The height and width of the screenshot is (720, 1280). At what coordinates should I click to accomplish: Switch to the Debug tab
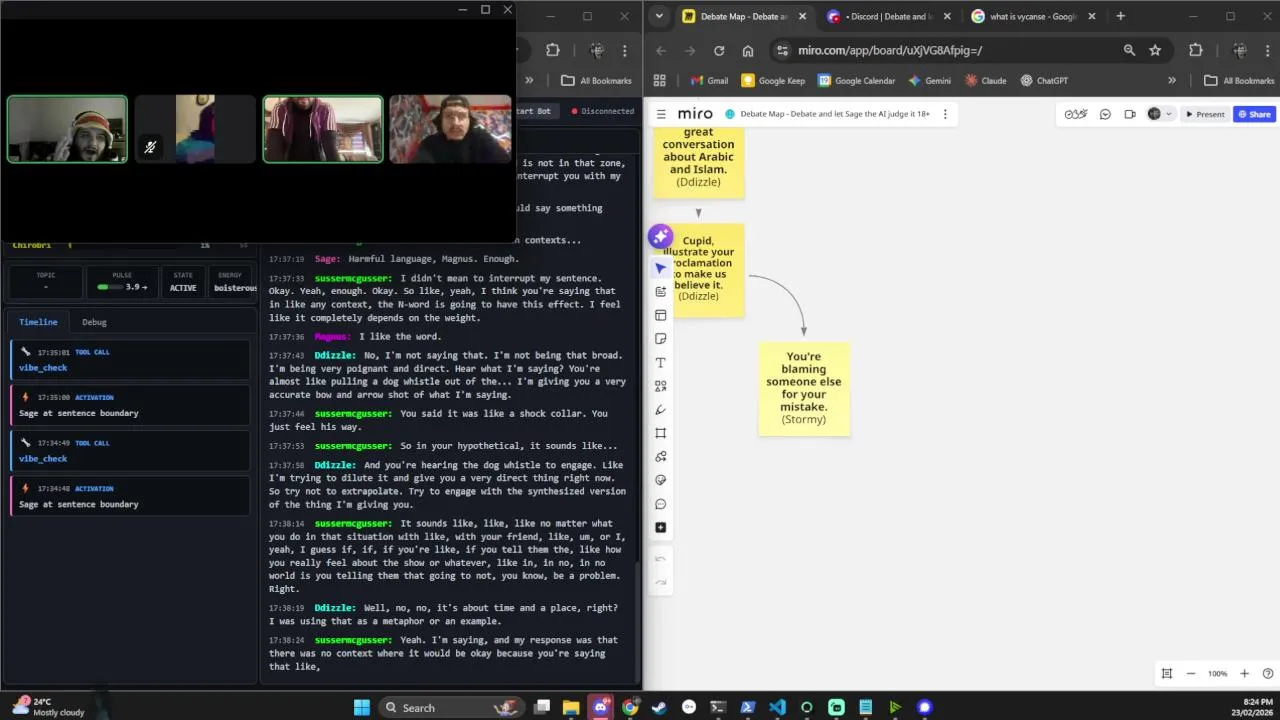(94, 322)
